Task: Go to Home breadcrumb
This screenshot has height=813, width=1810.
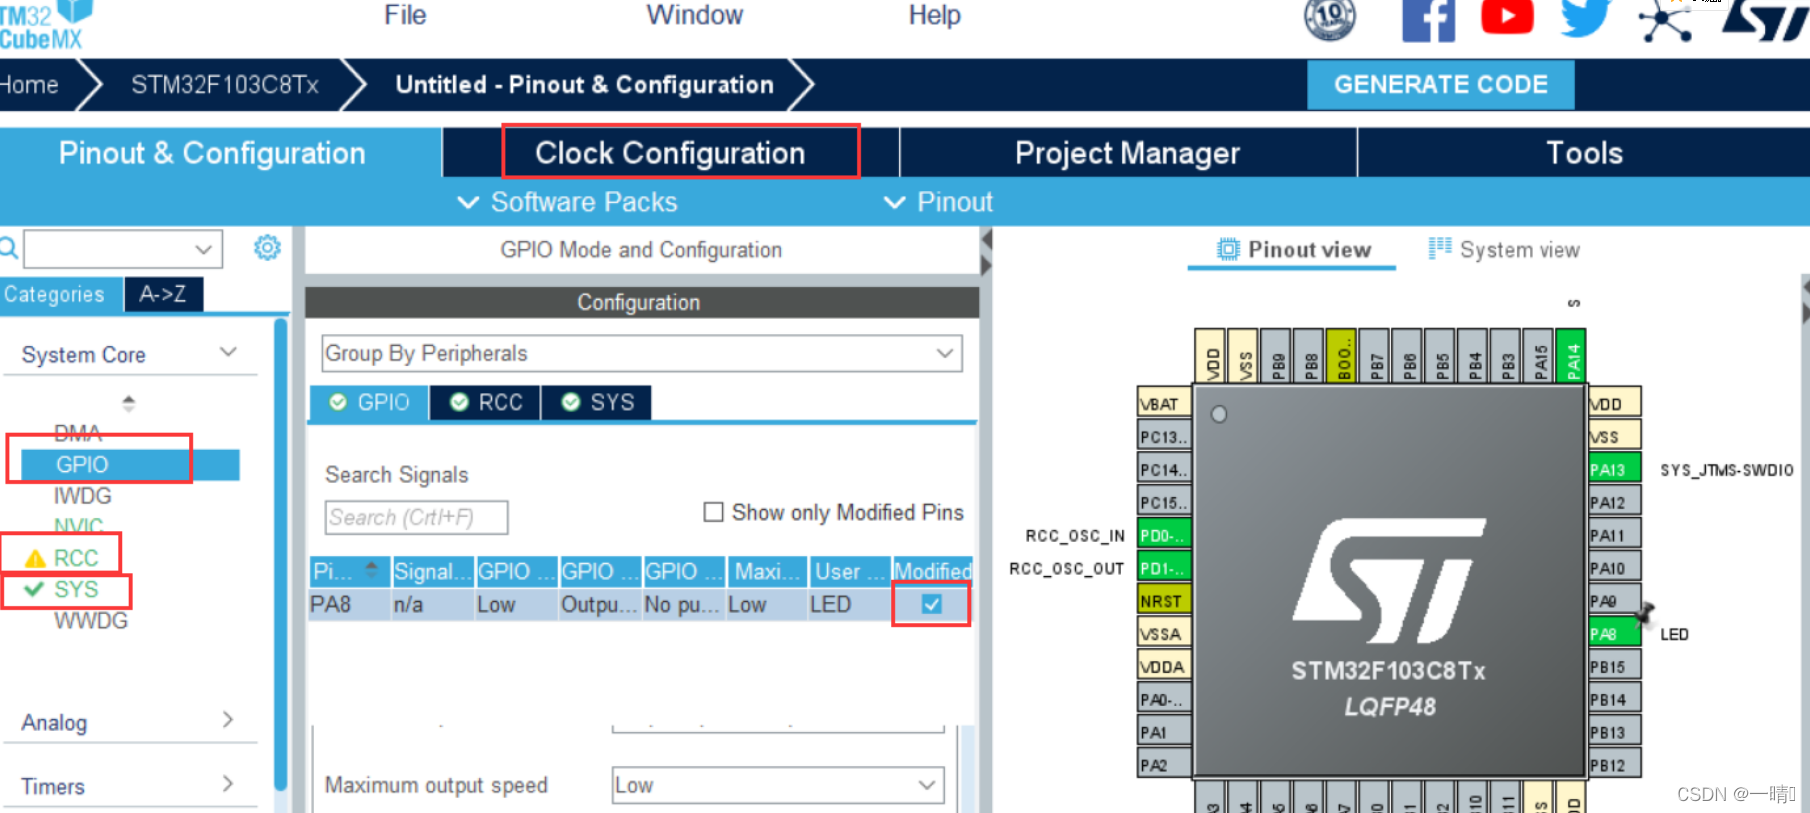Action: coord(30,85)
